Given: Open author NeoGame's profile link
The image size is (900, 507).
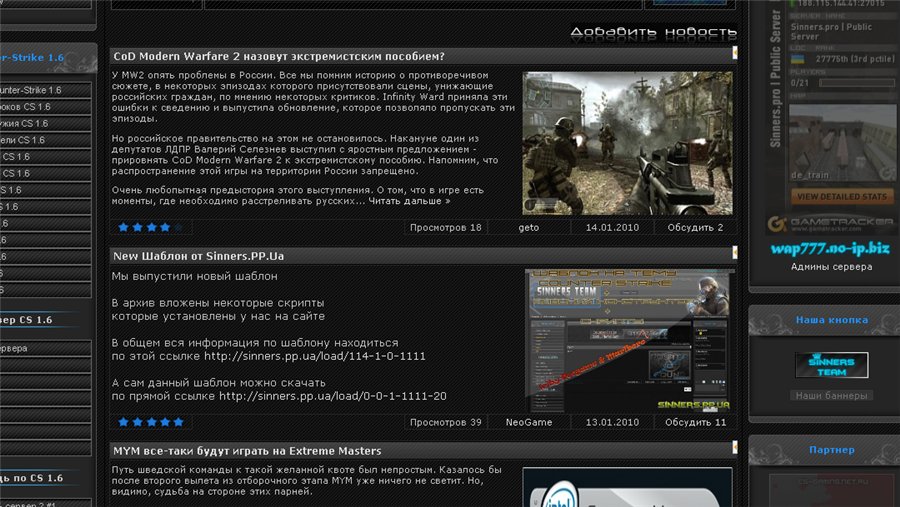Looking at the screenshot, I should [529, 422].
